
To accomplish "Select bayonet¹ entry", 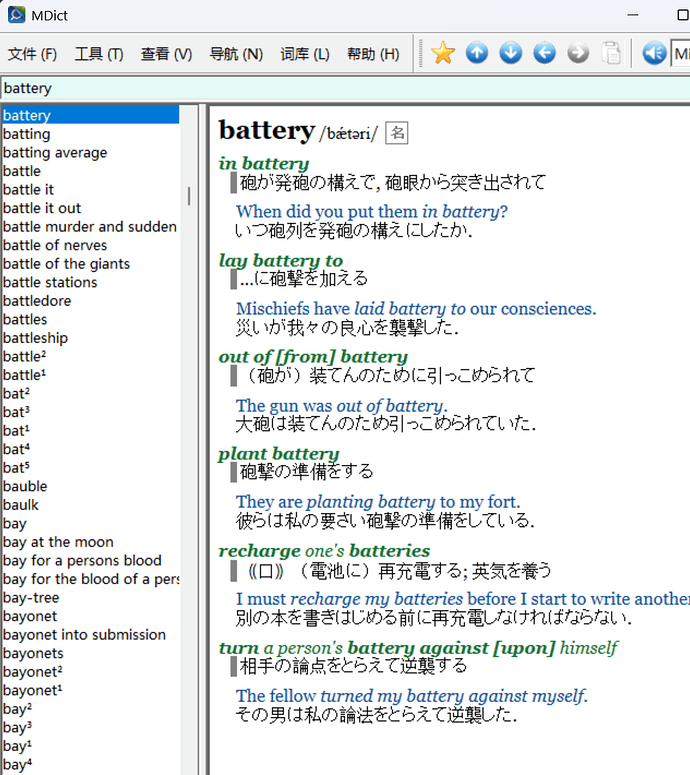I will point(33,690).
